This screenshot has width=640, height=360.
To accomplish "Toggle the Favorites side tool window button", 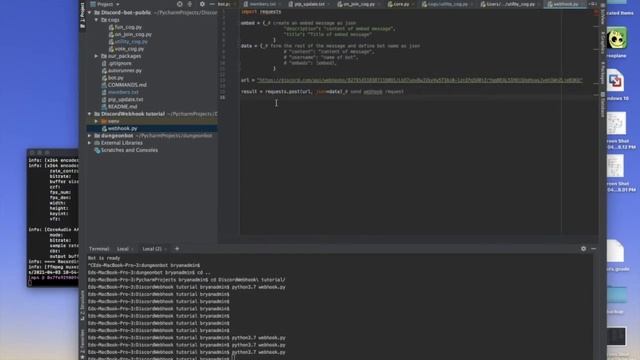I will pyautogui.click(x=82, y=344).
